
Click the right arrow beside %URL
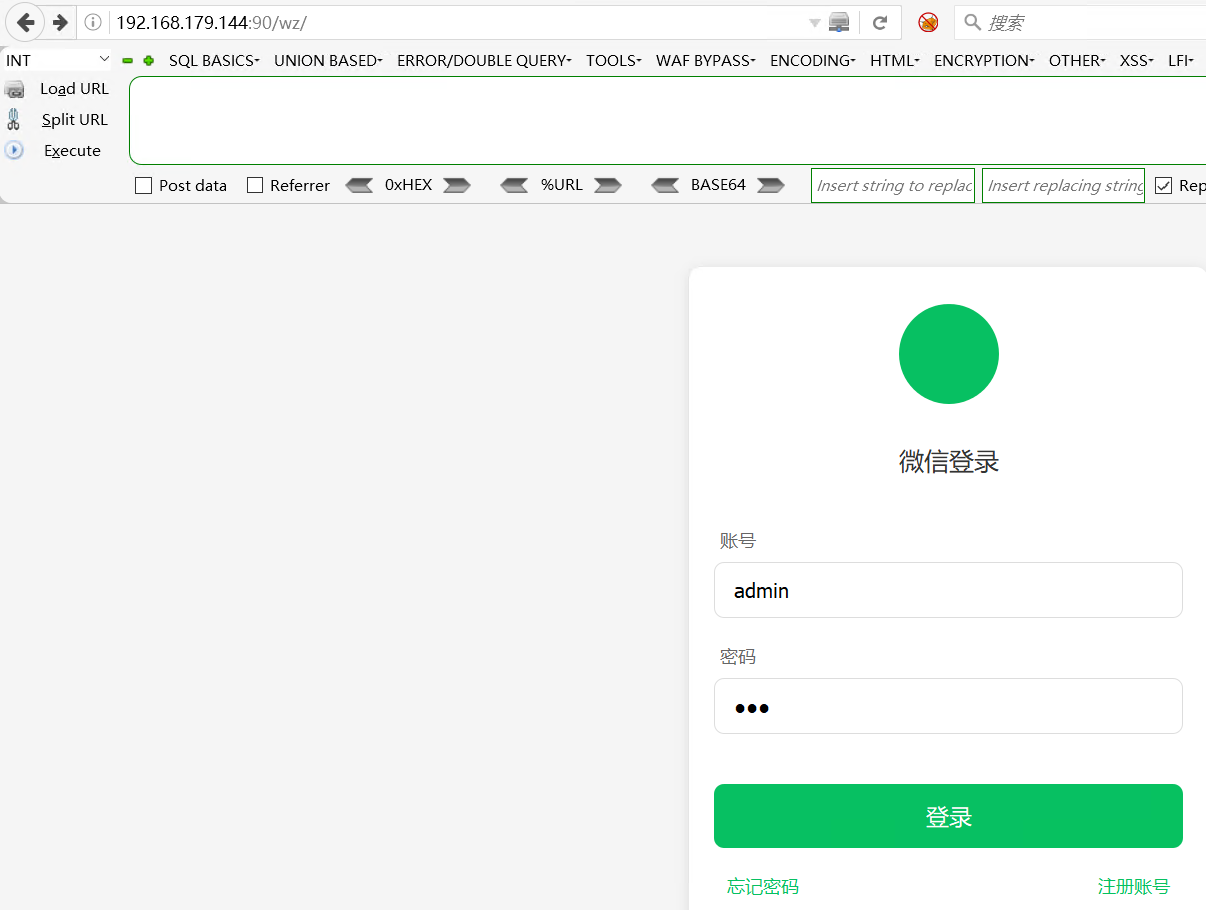(608, 185)
